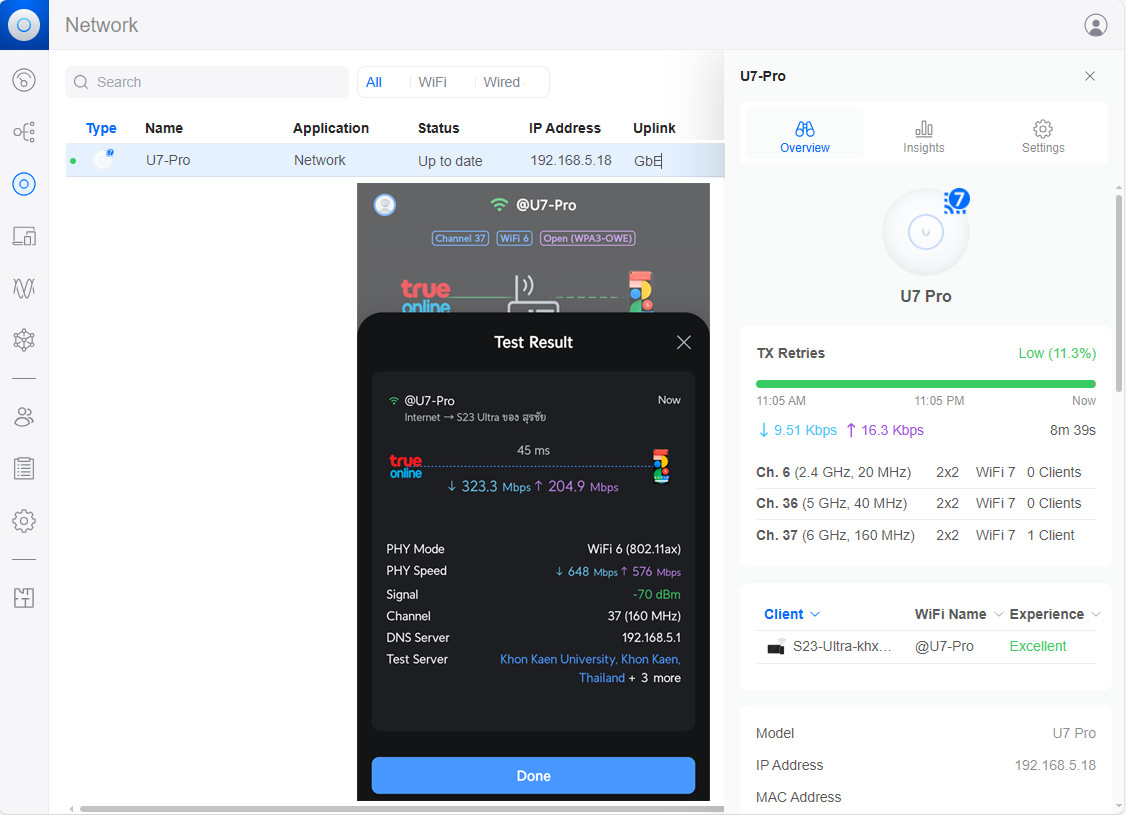This screenshot has width=1126, height=815.
Task: Click the U7 Pro device thumbnail image
Action: tap(926, 232)
